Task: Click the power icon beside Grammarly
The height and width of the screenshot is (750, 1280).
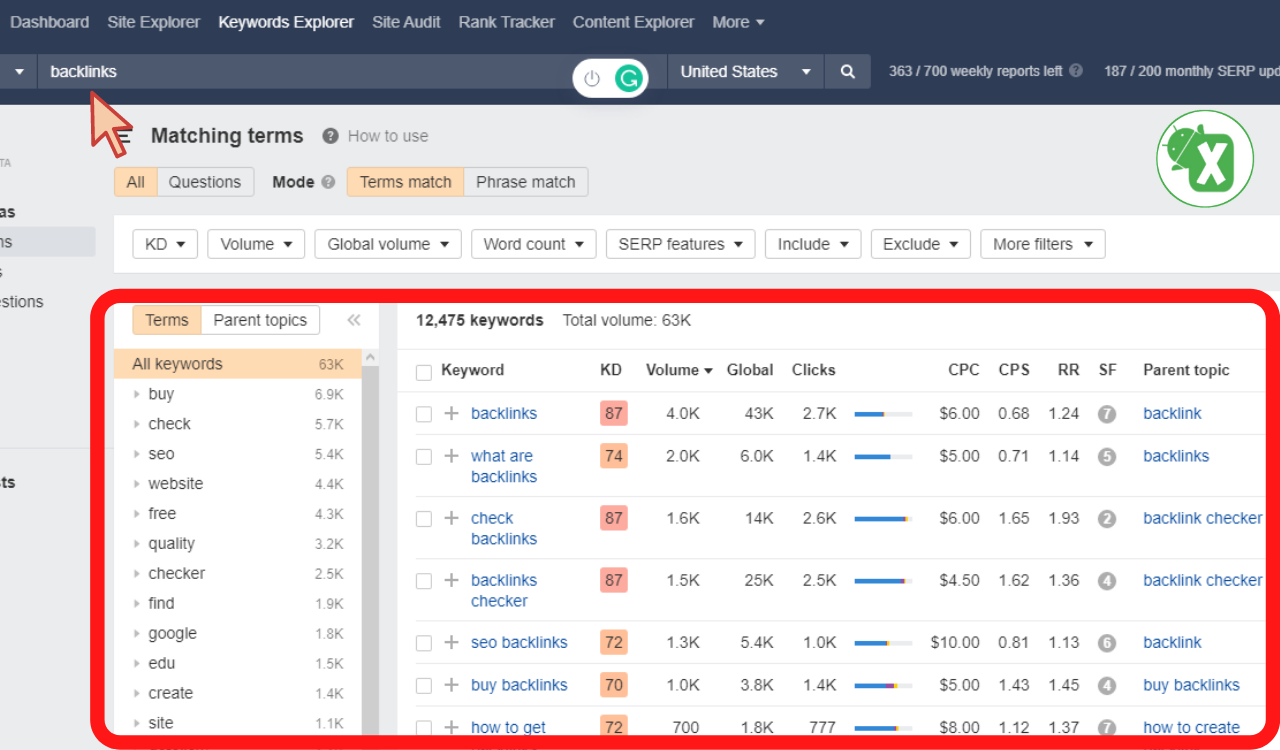Action: [x=592, y=78]
